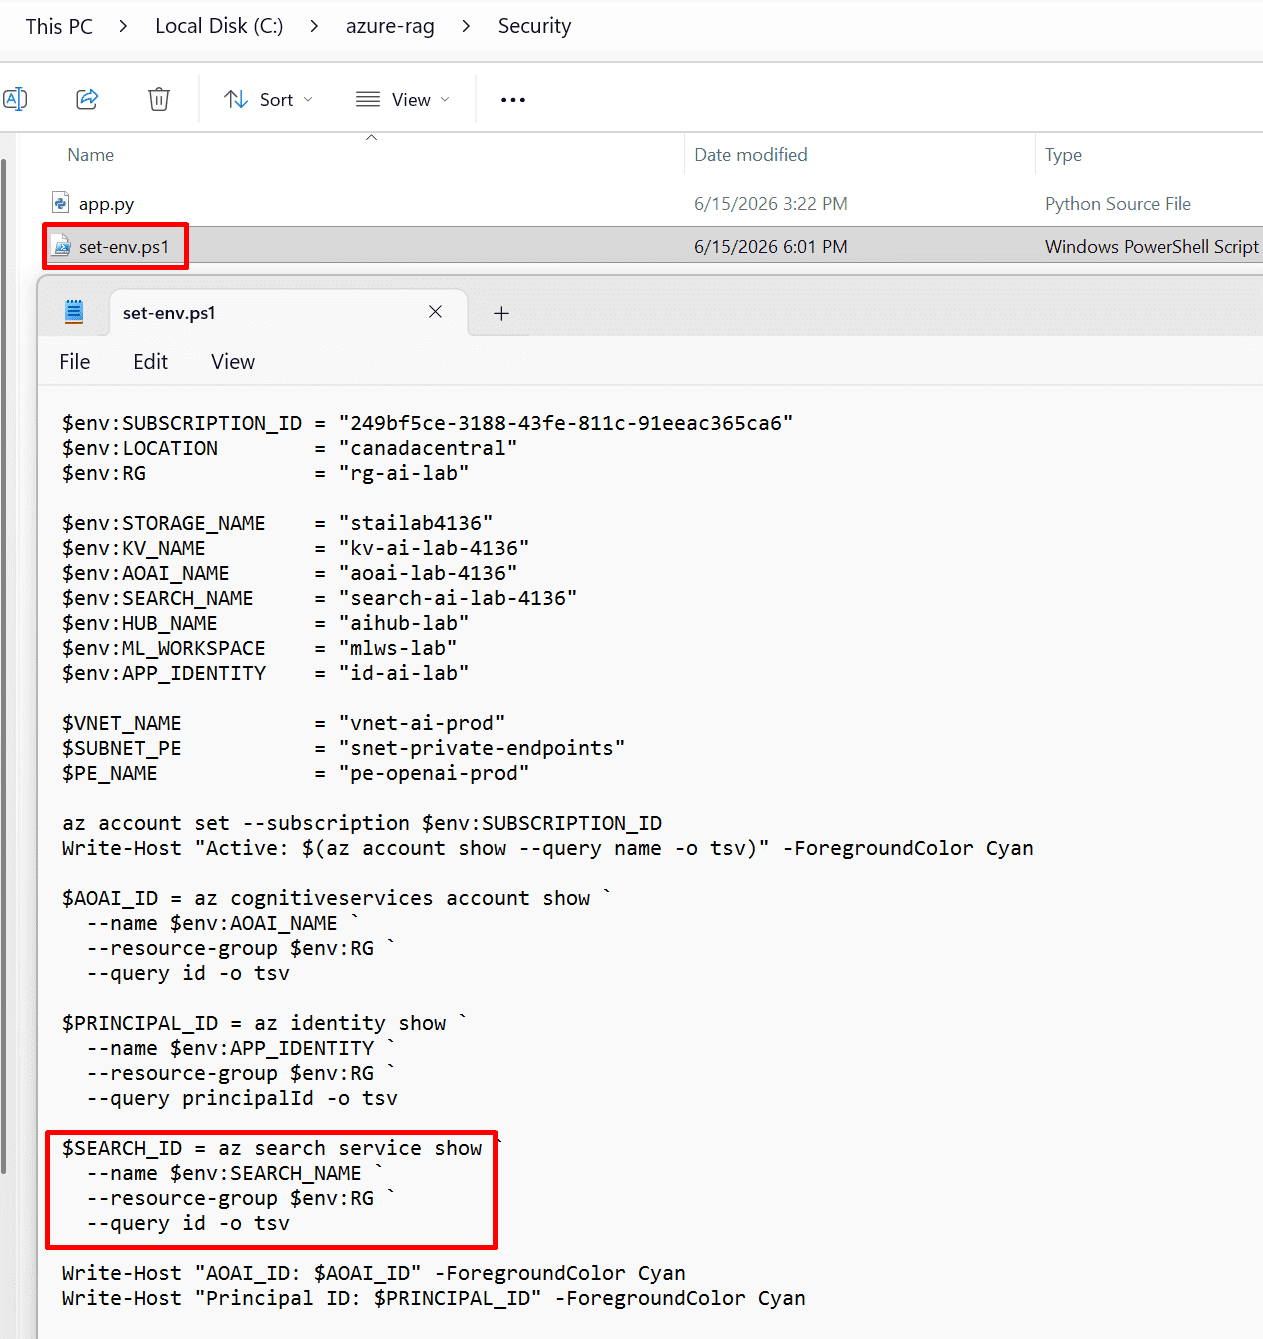Click the $PRINCIPAL_ID assignment line
Screen dimensions: 1263x1339
point(265,1023)
